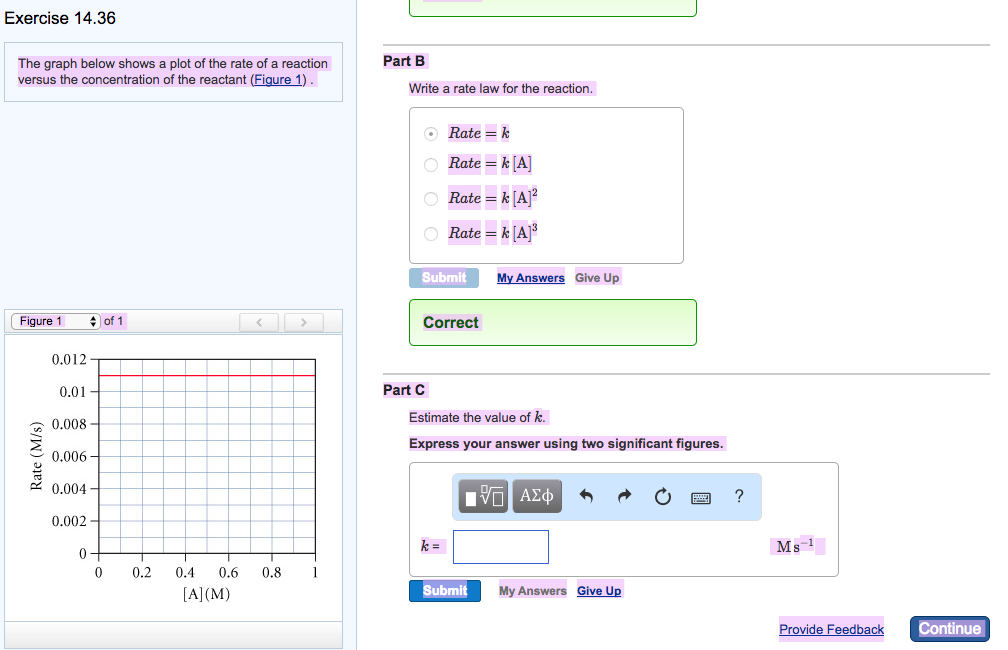The height and width of the screenshot is (650, 1008).
Task: Choose Rate = k[A] cubed option
Action: pos(431,233)
